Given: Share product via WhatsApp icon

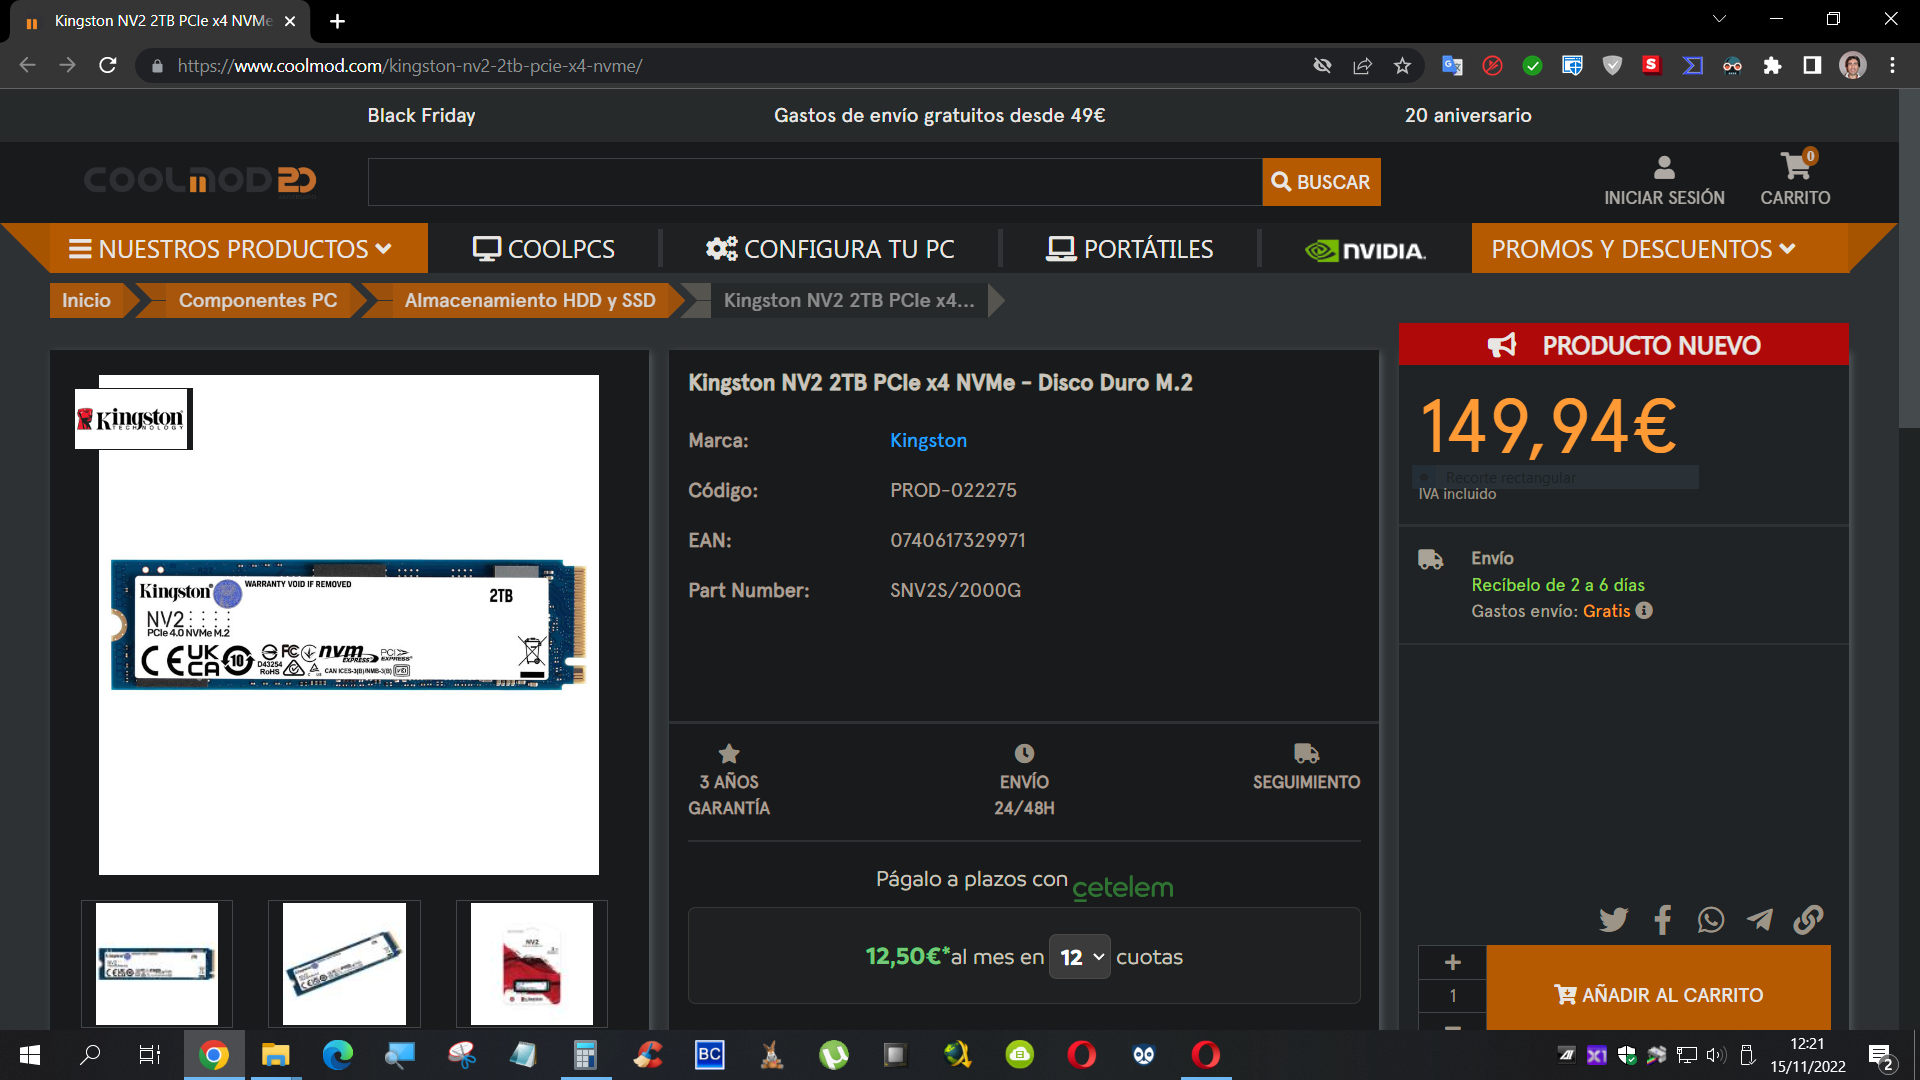Looking at the screenshot, I should [x=1711, y=919].
